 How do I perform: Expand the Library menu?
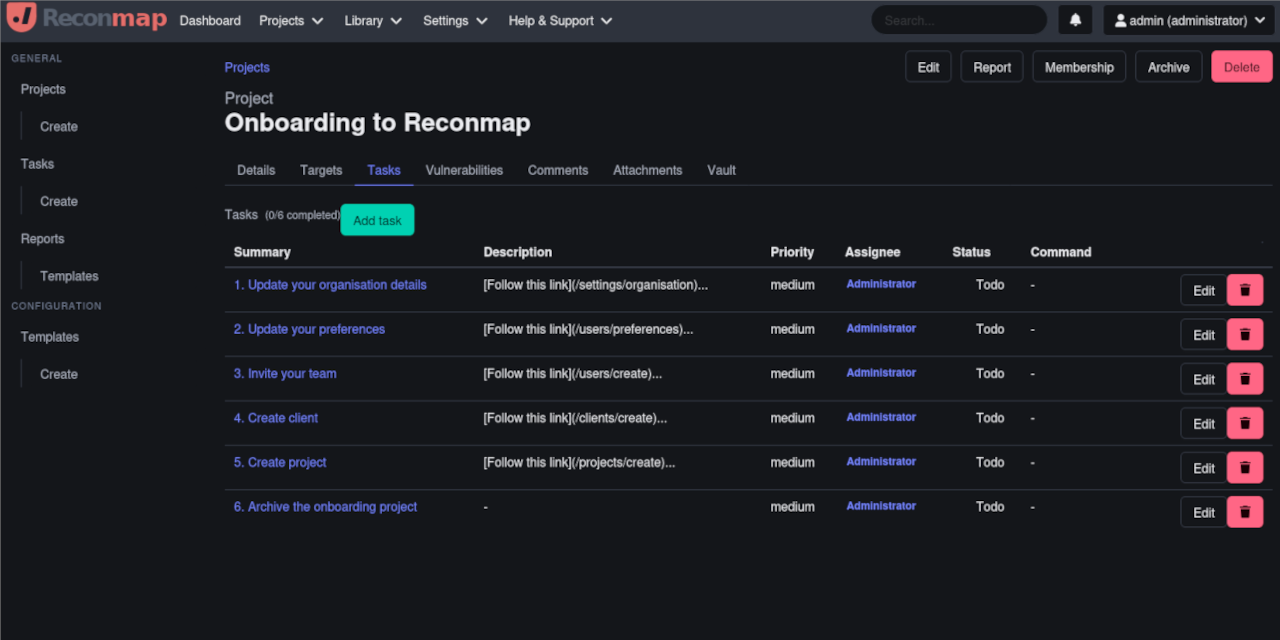pos(373,20)
